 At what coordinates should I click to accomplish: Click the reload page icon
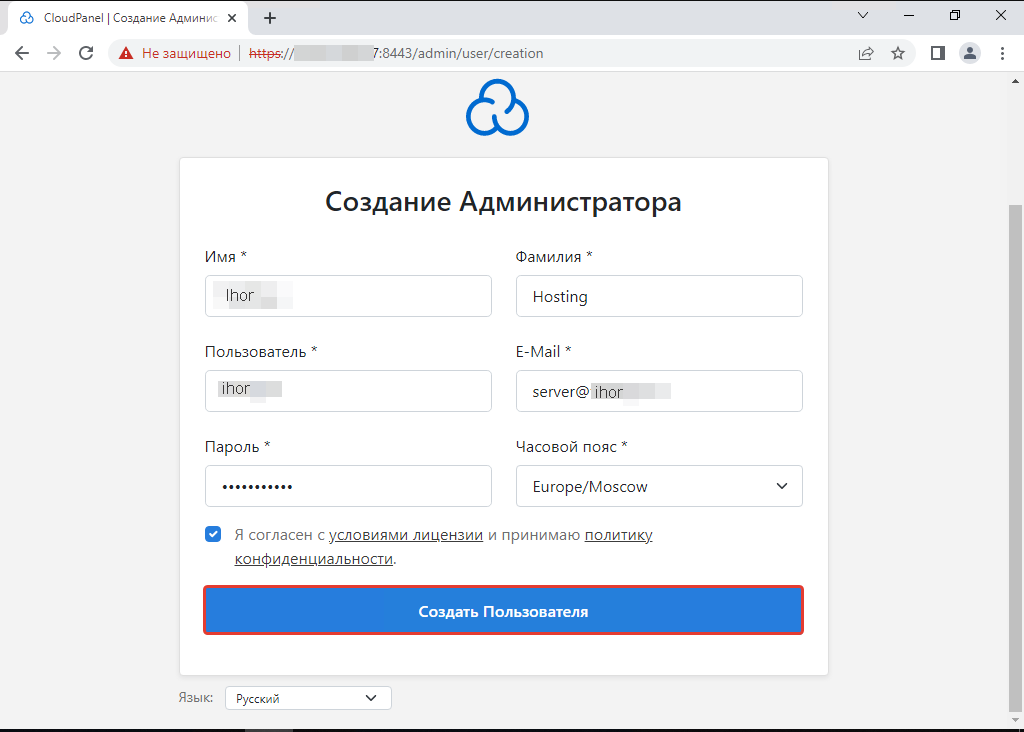tap(85, 53)
